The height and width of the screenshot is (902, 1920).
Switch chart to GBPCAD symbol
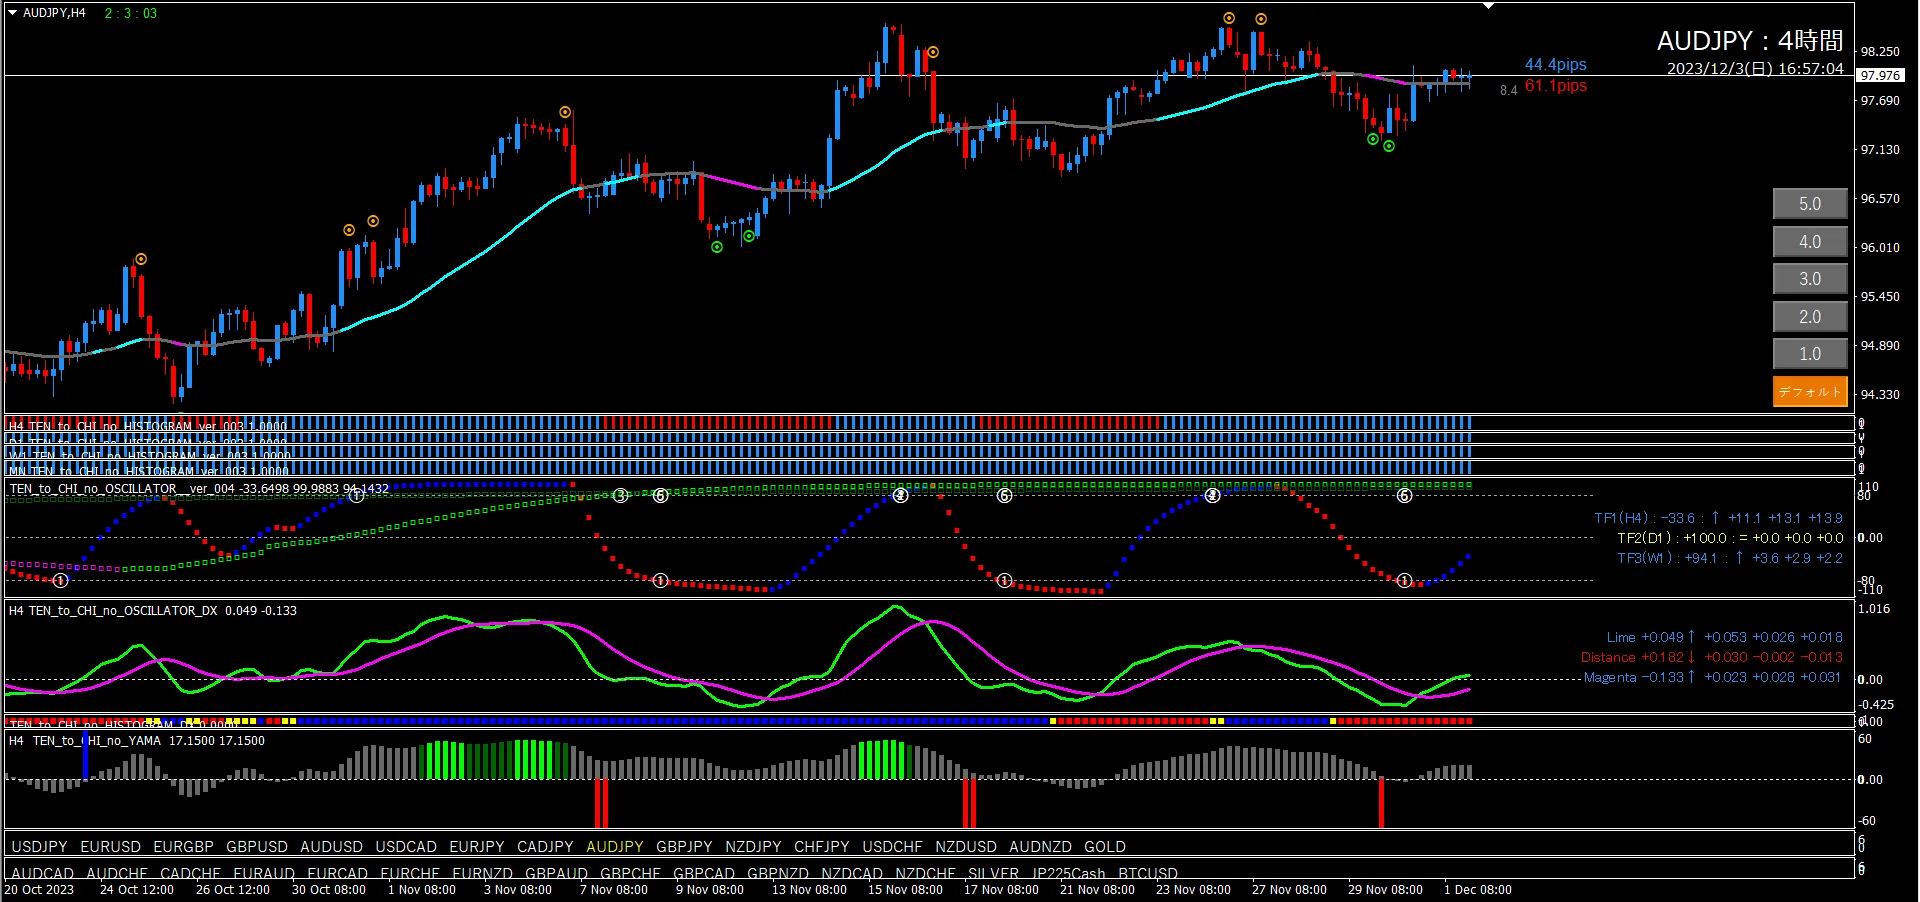coord(704,874)
